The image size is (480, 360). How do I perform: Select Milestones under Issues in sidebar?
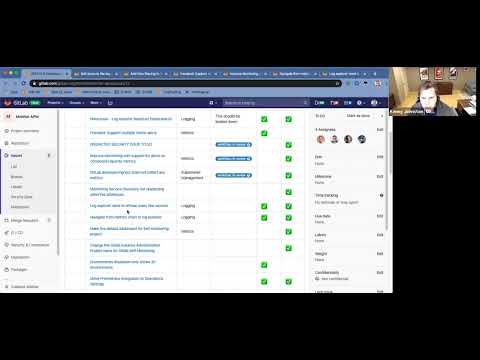[20, 207]
